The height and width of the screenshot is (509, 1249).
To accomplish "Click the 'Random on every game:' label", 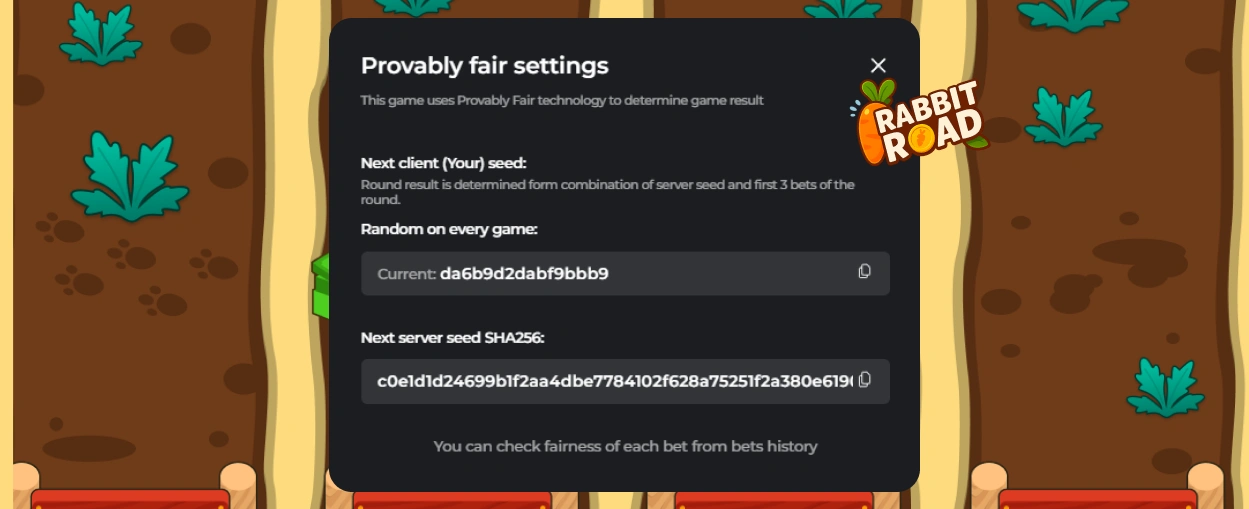I will point(449,229).
